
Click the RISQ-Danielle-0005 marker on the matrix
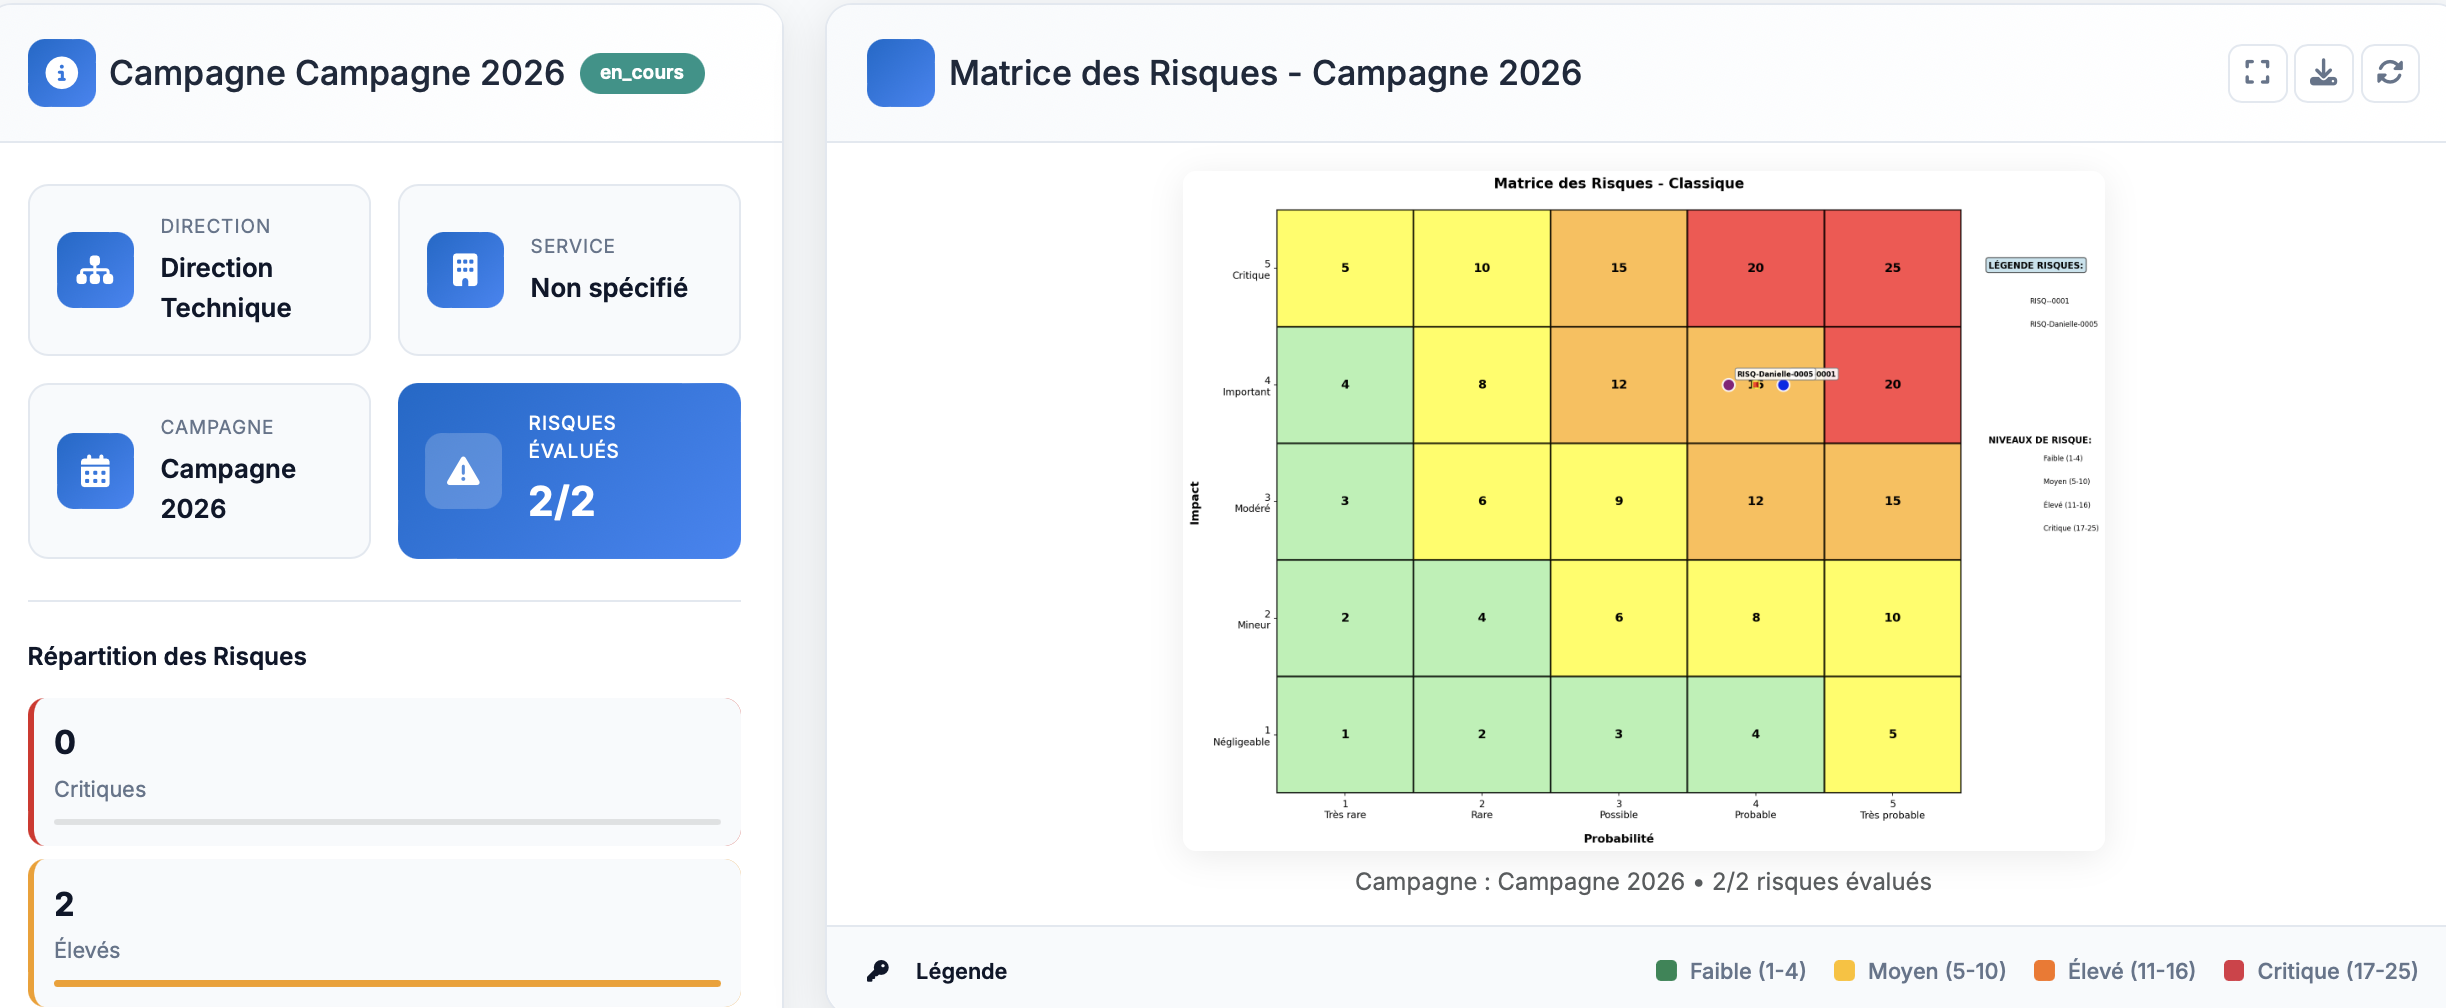point(1728,384)
